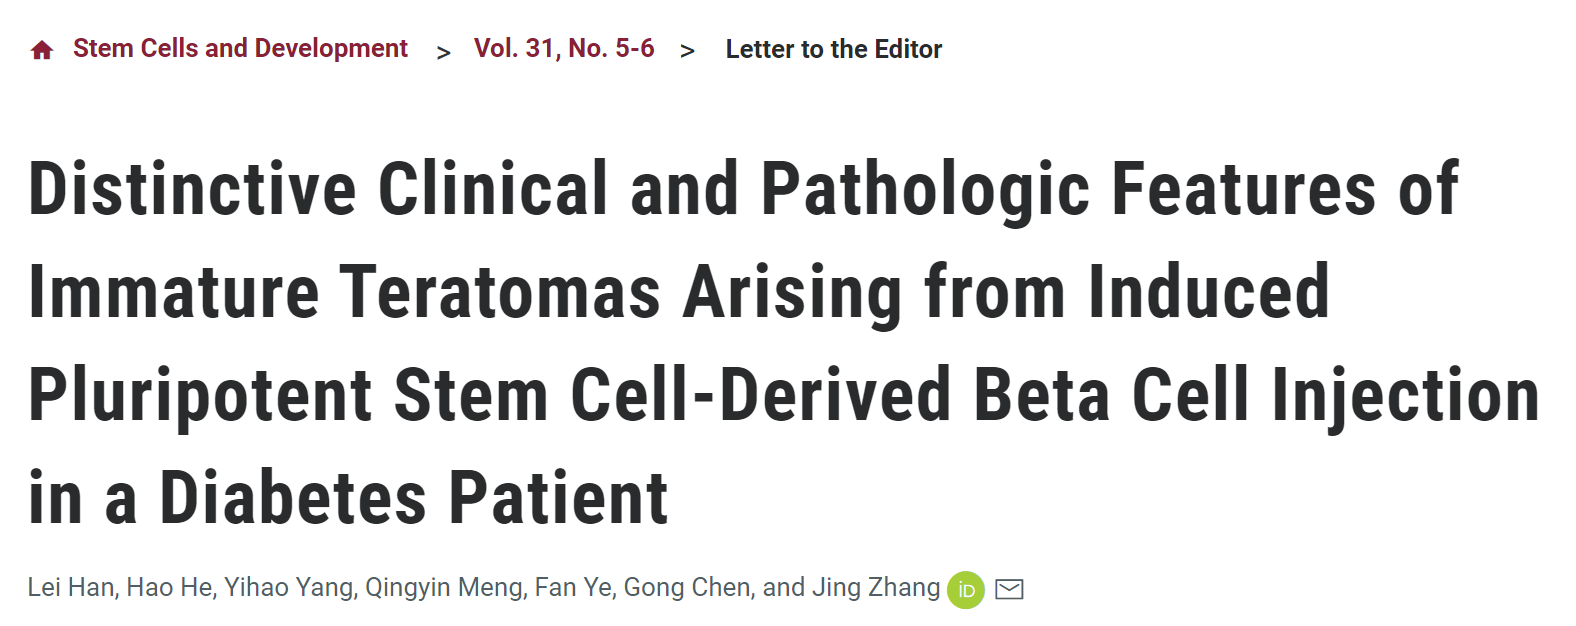Select author Yihao Yang

point(288,588)
